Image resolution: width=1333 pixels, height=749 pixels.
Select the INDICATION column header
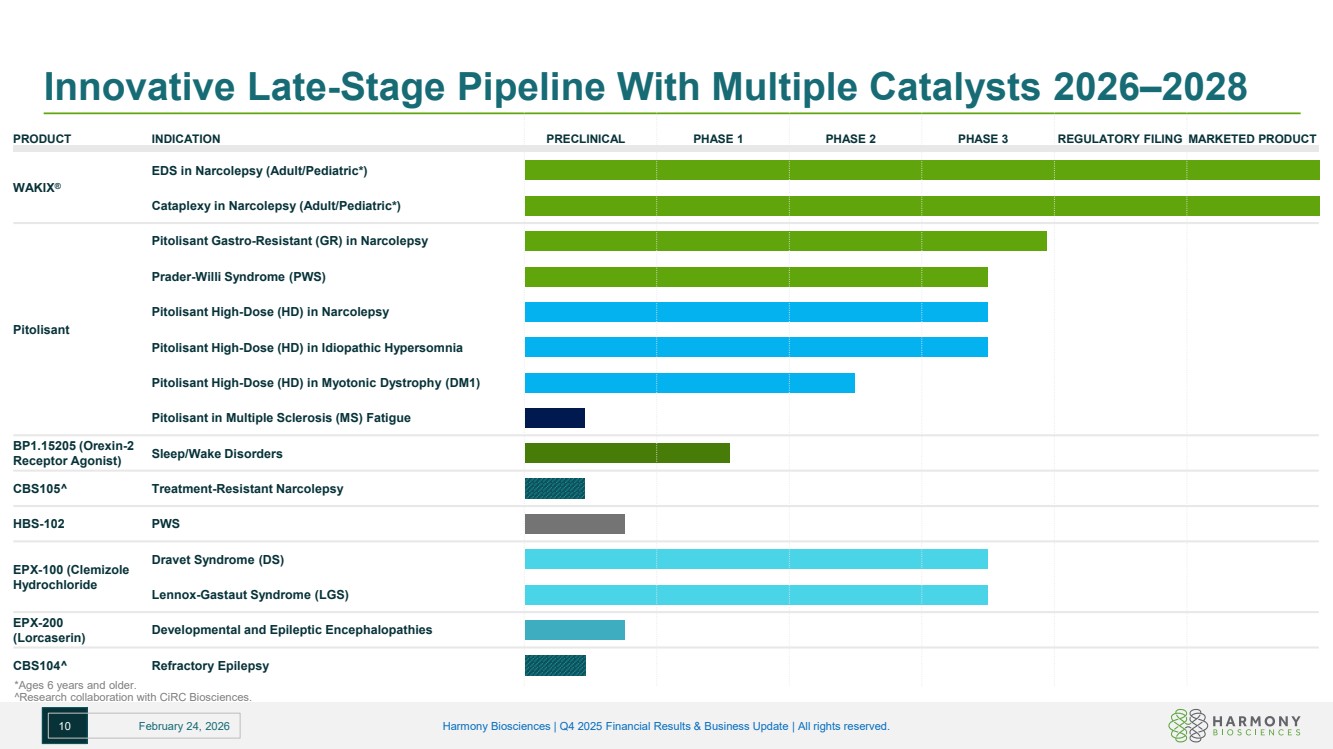coord(186,139)
